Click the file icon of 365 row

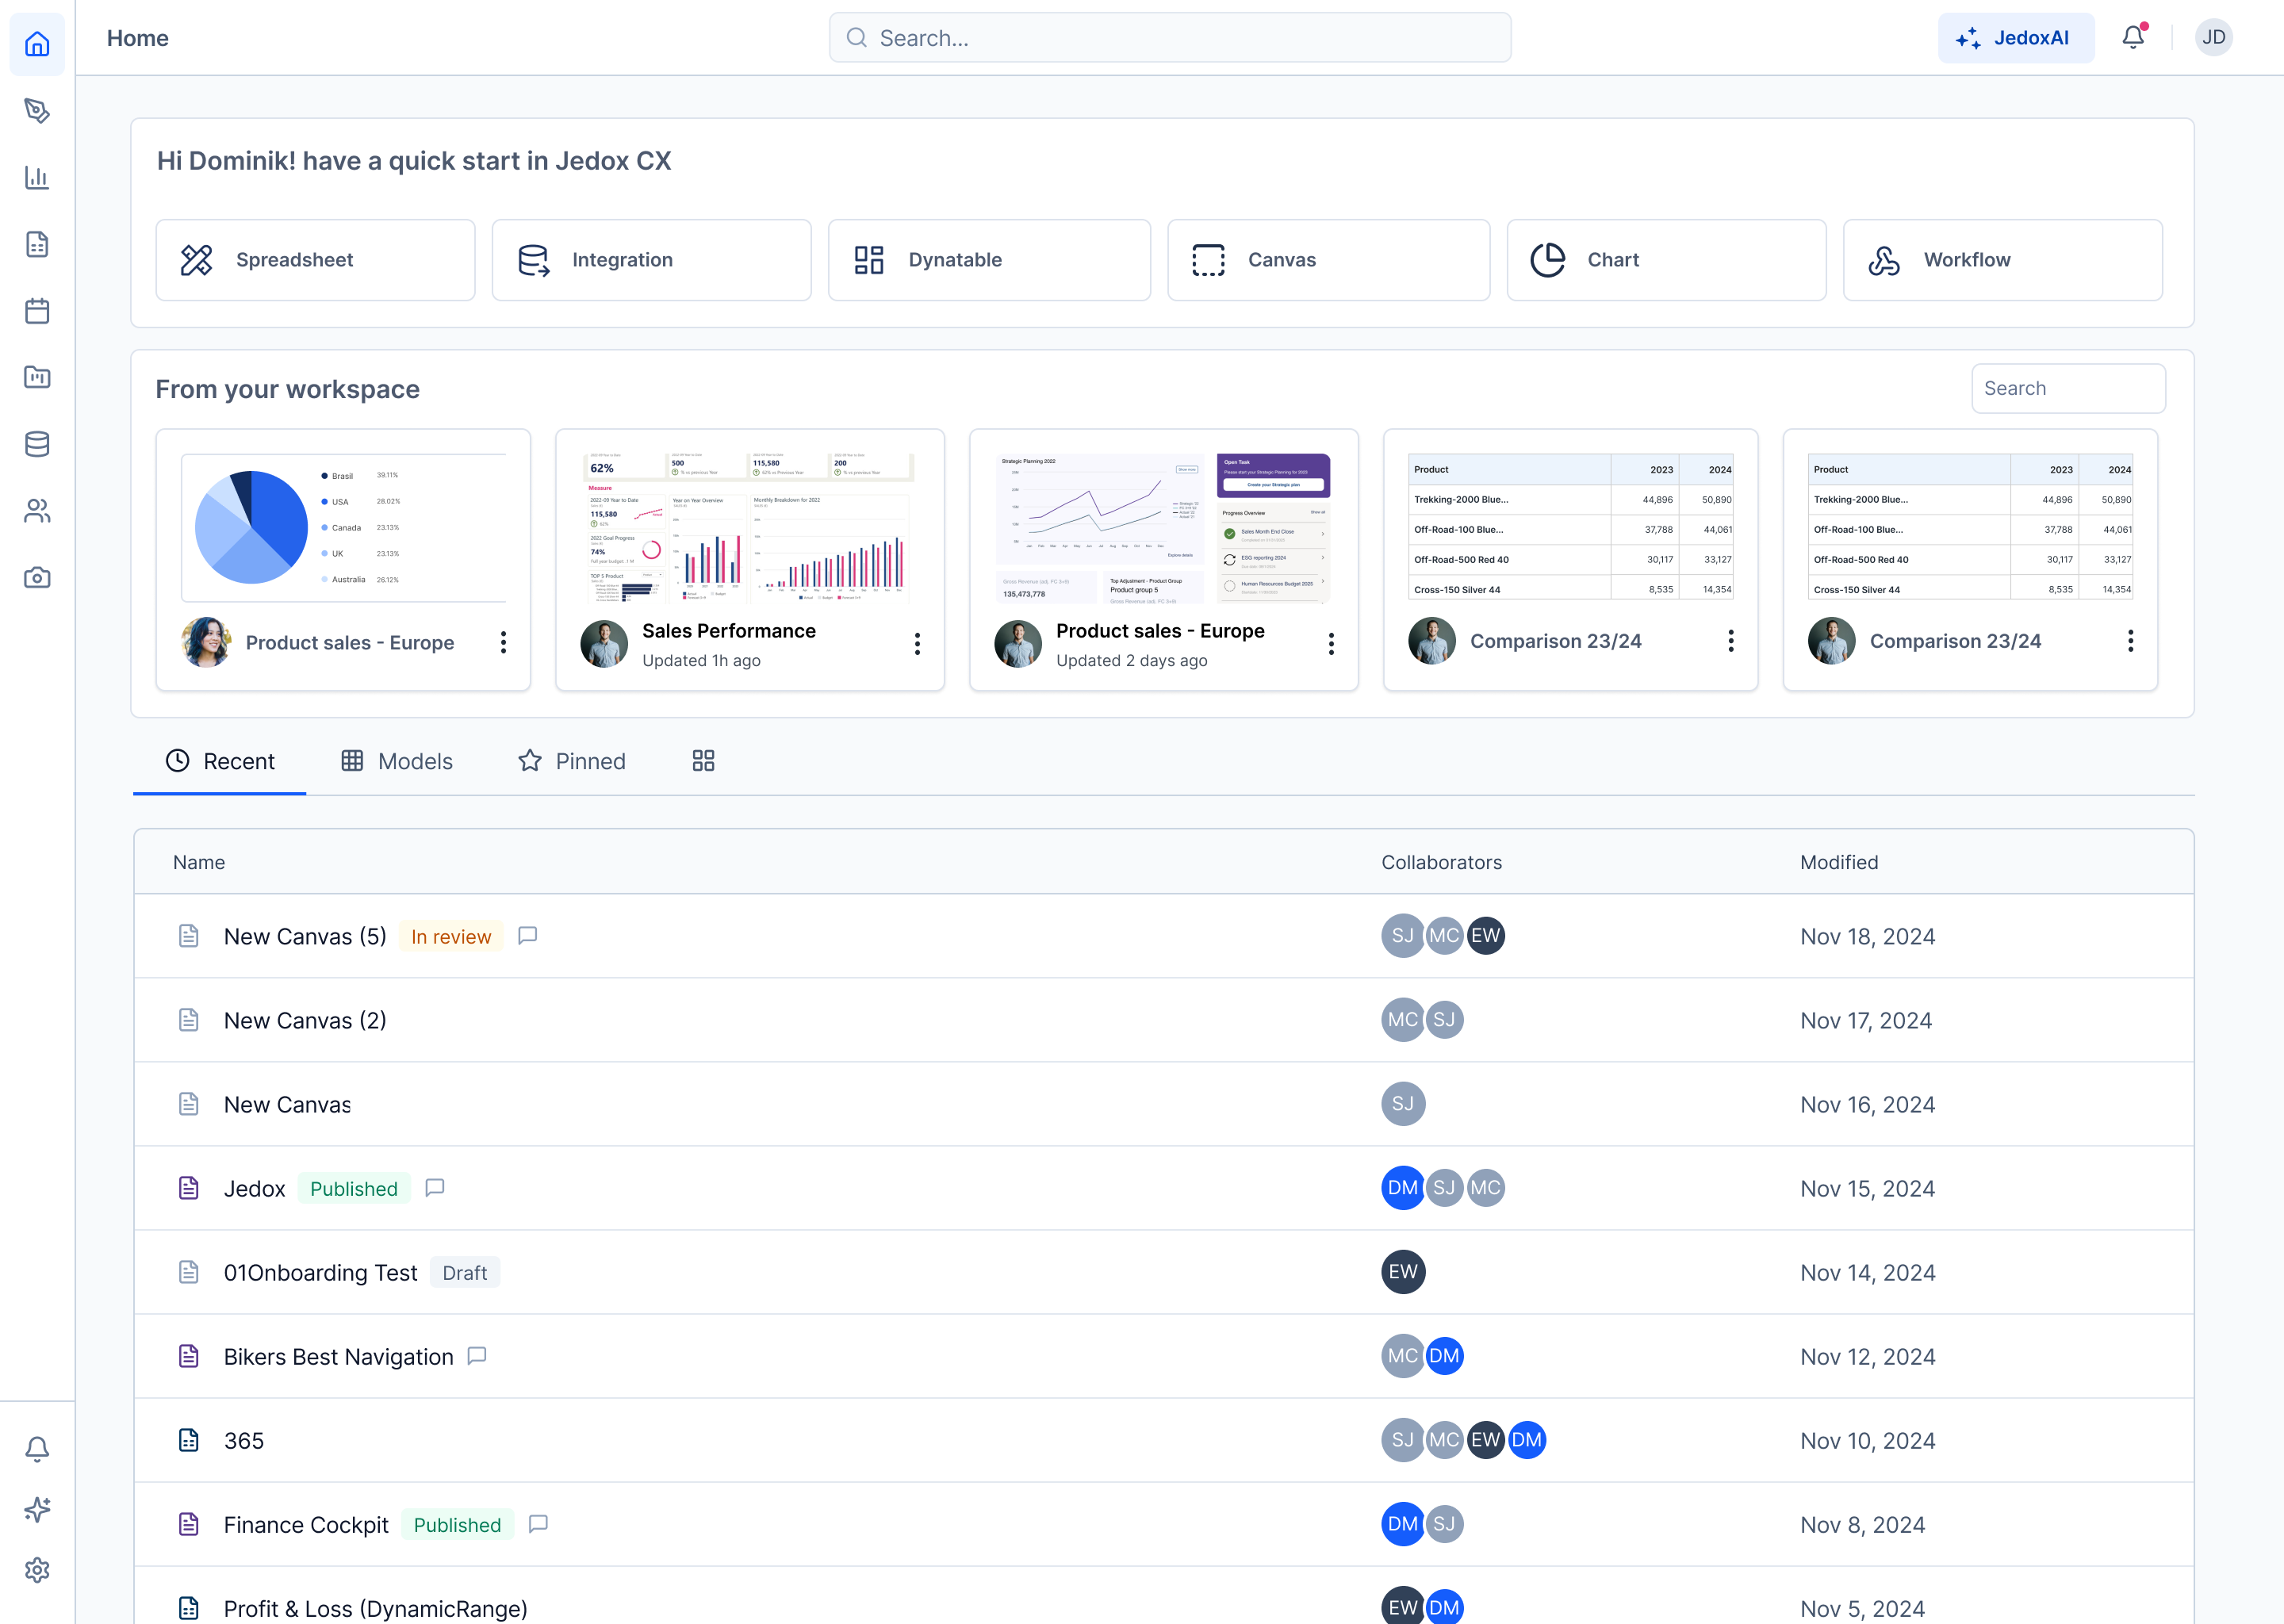click(x=188, y=1440)
